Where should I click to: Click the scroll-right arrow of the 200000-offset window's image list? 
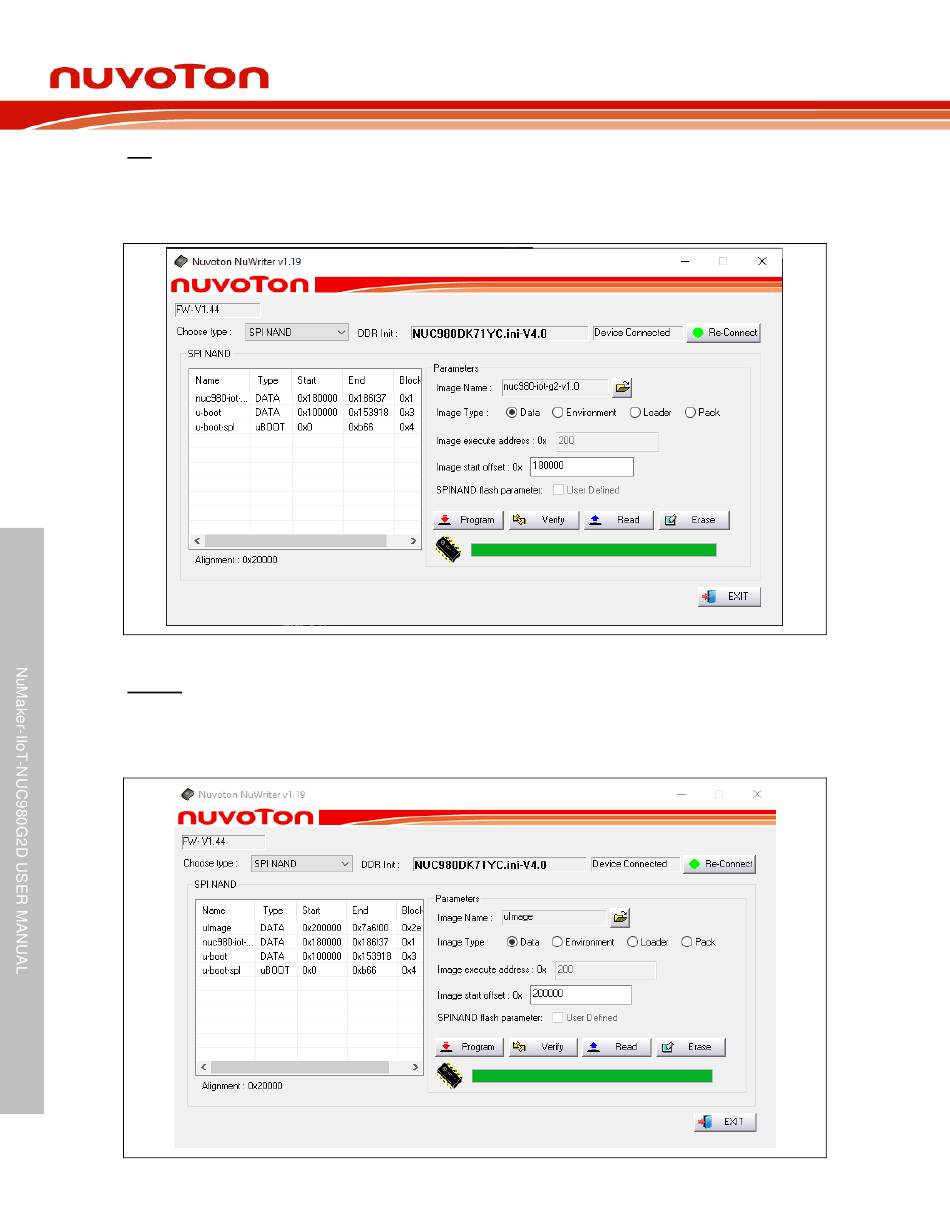pos(417,1067)
